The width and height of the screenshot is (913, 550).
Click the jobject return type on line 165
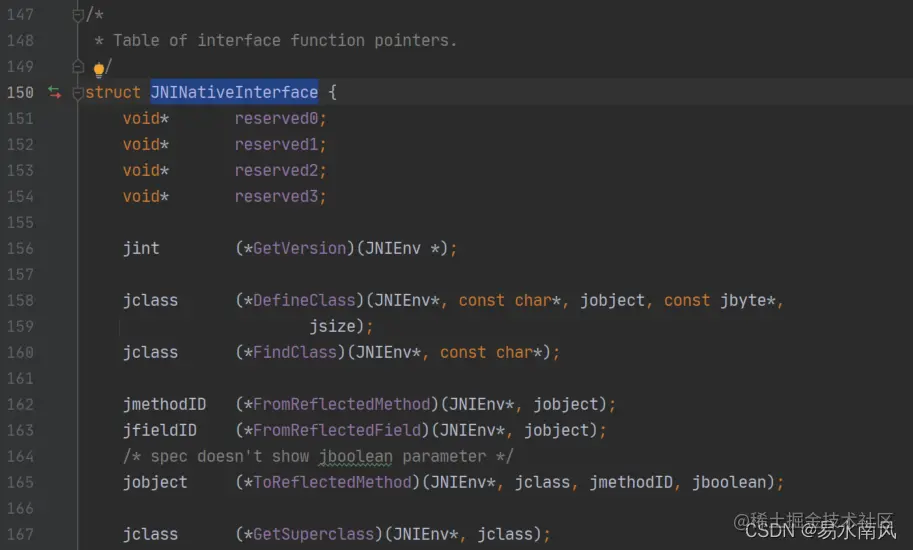coord(155,482)
